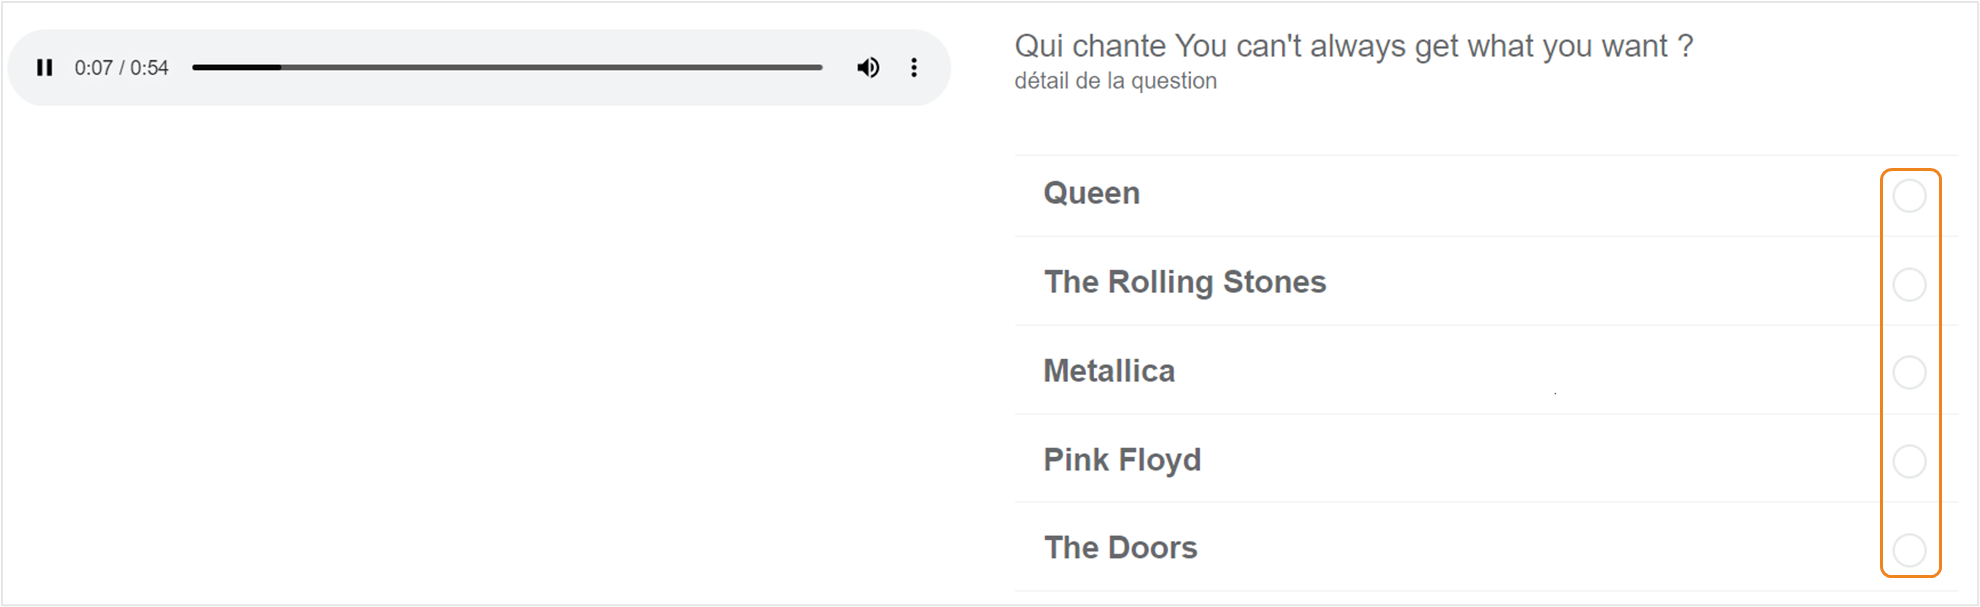
Task: Choose The Rolling Stones radio button
Action: point(1909,285)
